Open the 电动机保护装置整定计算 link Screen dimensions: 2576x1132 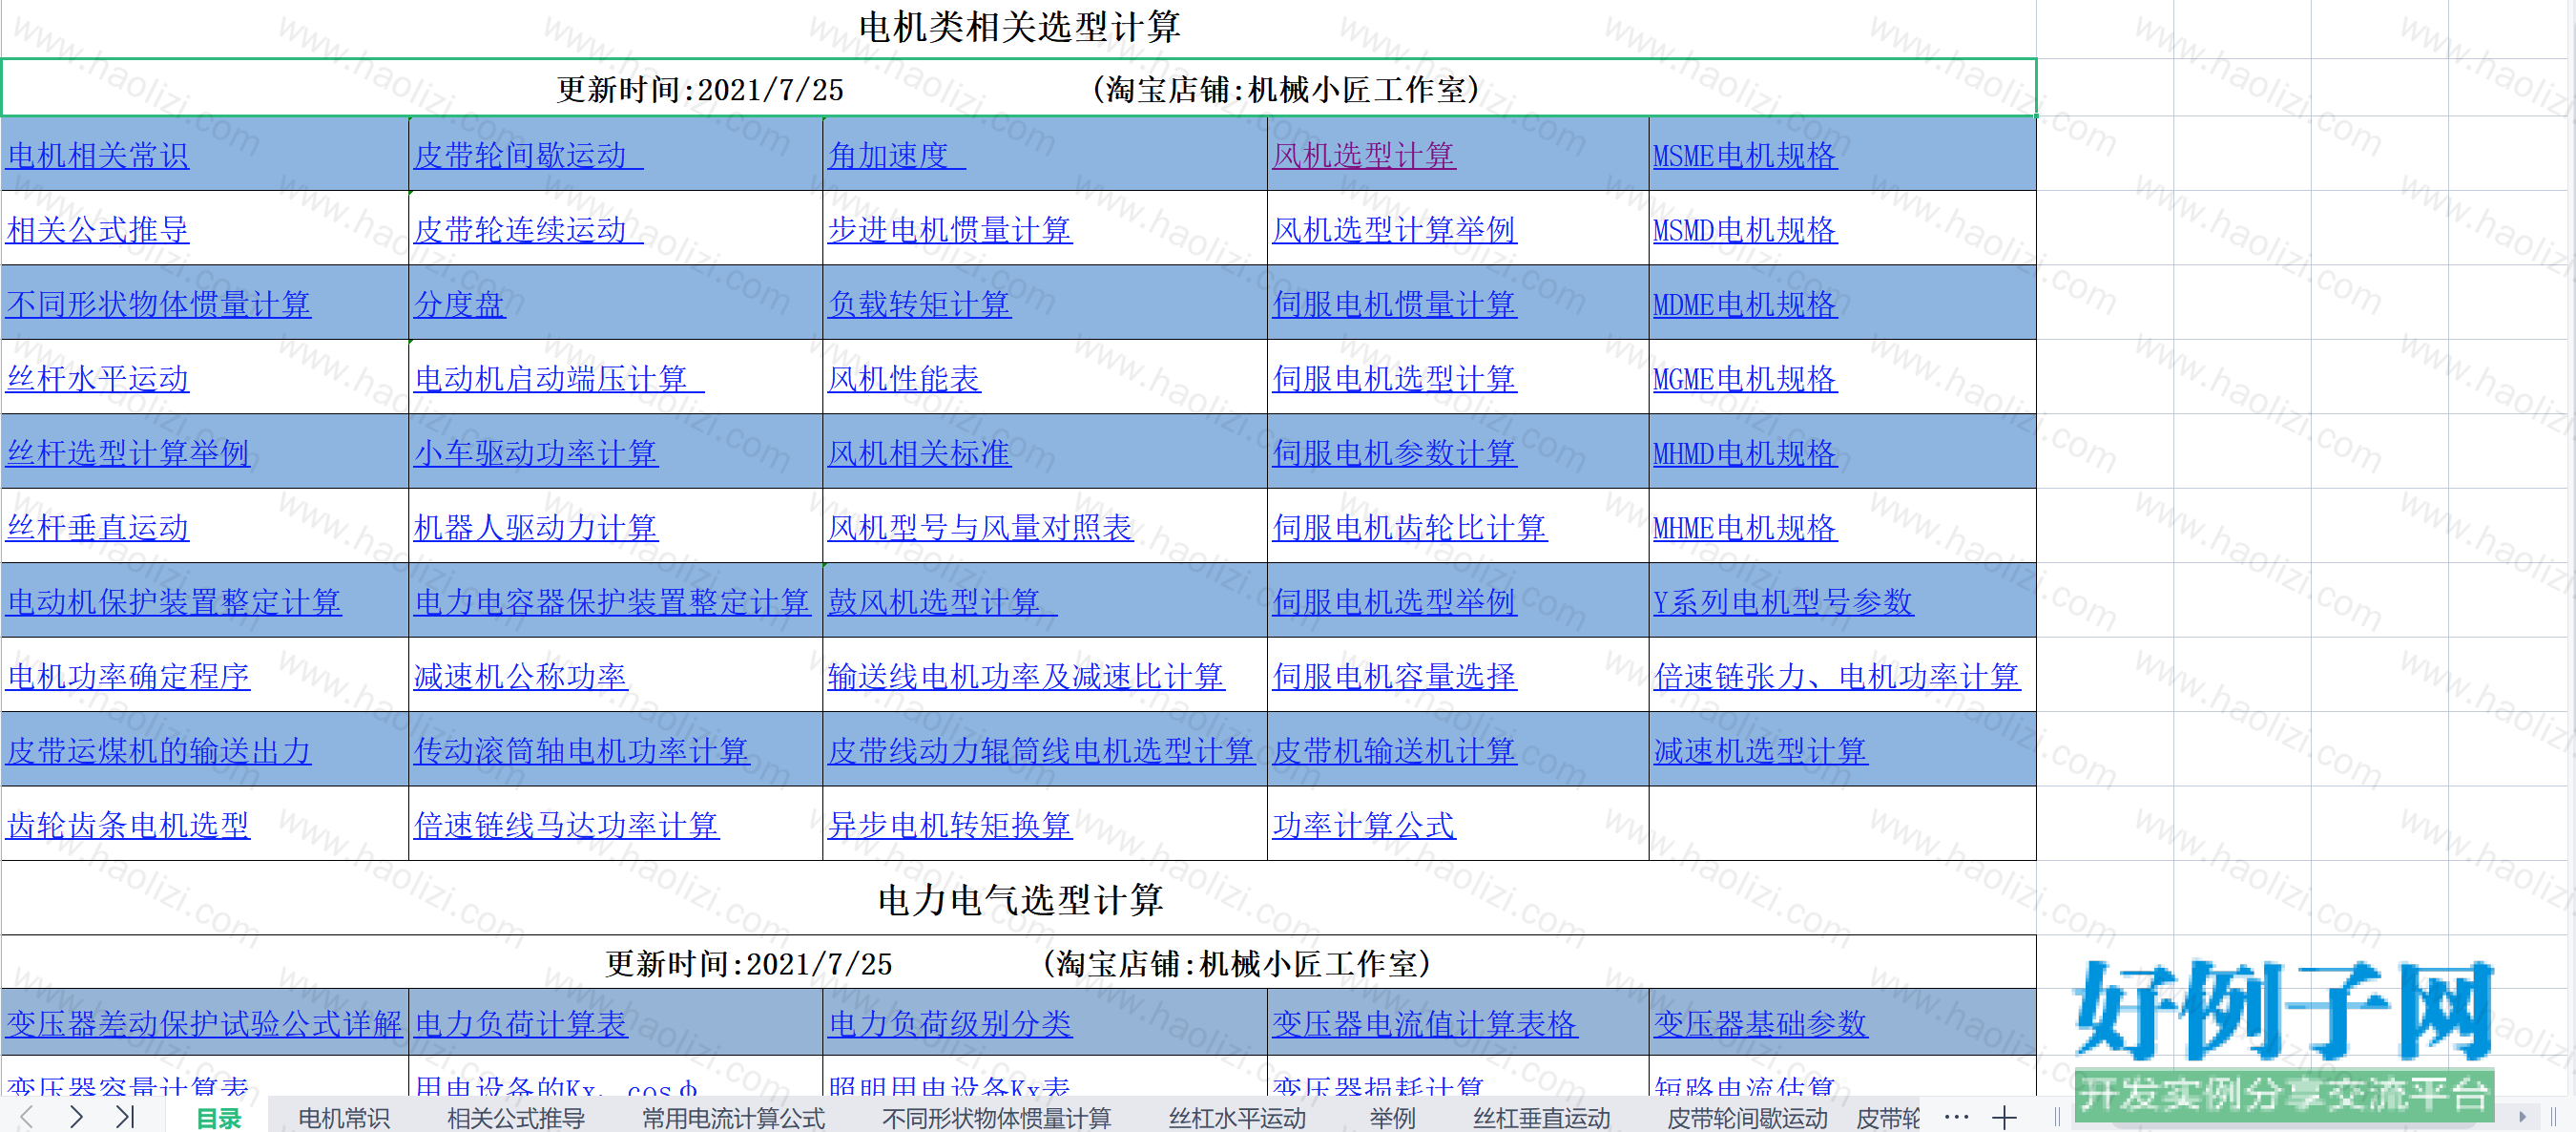pyautogui.click(x=174, y=602)
